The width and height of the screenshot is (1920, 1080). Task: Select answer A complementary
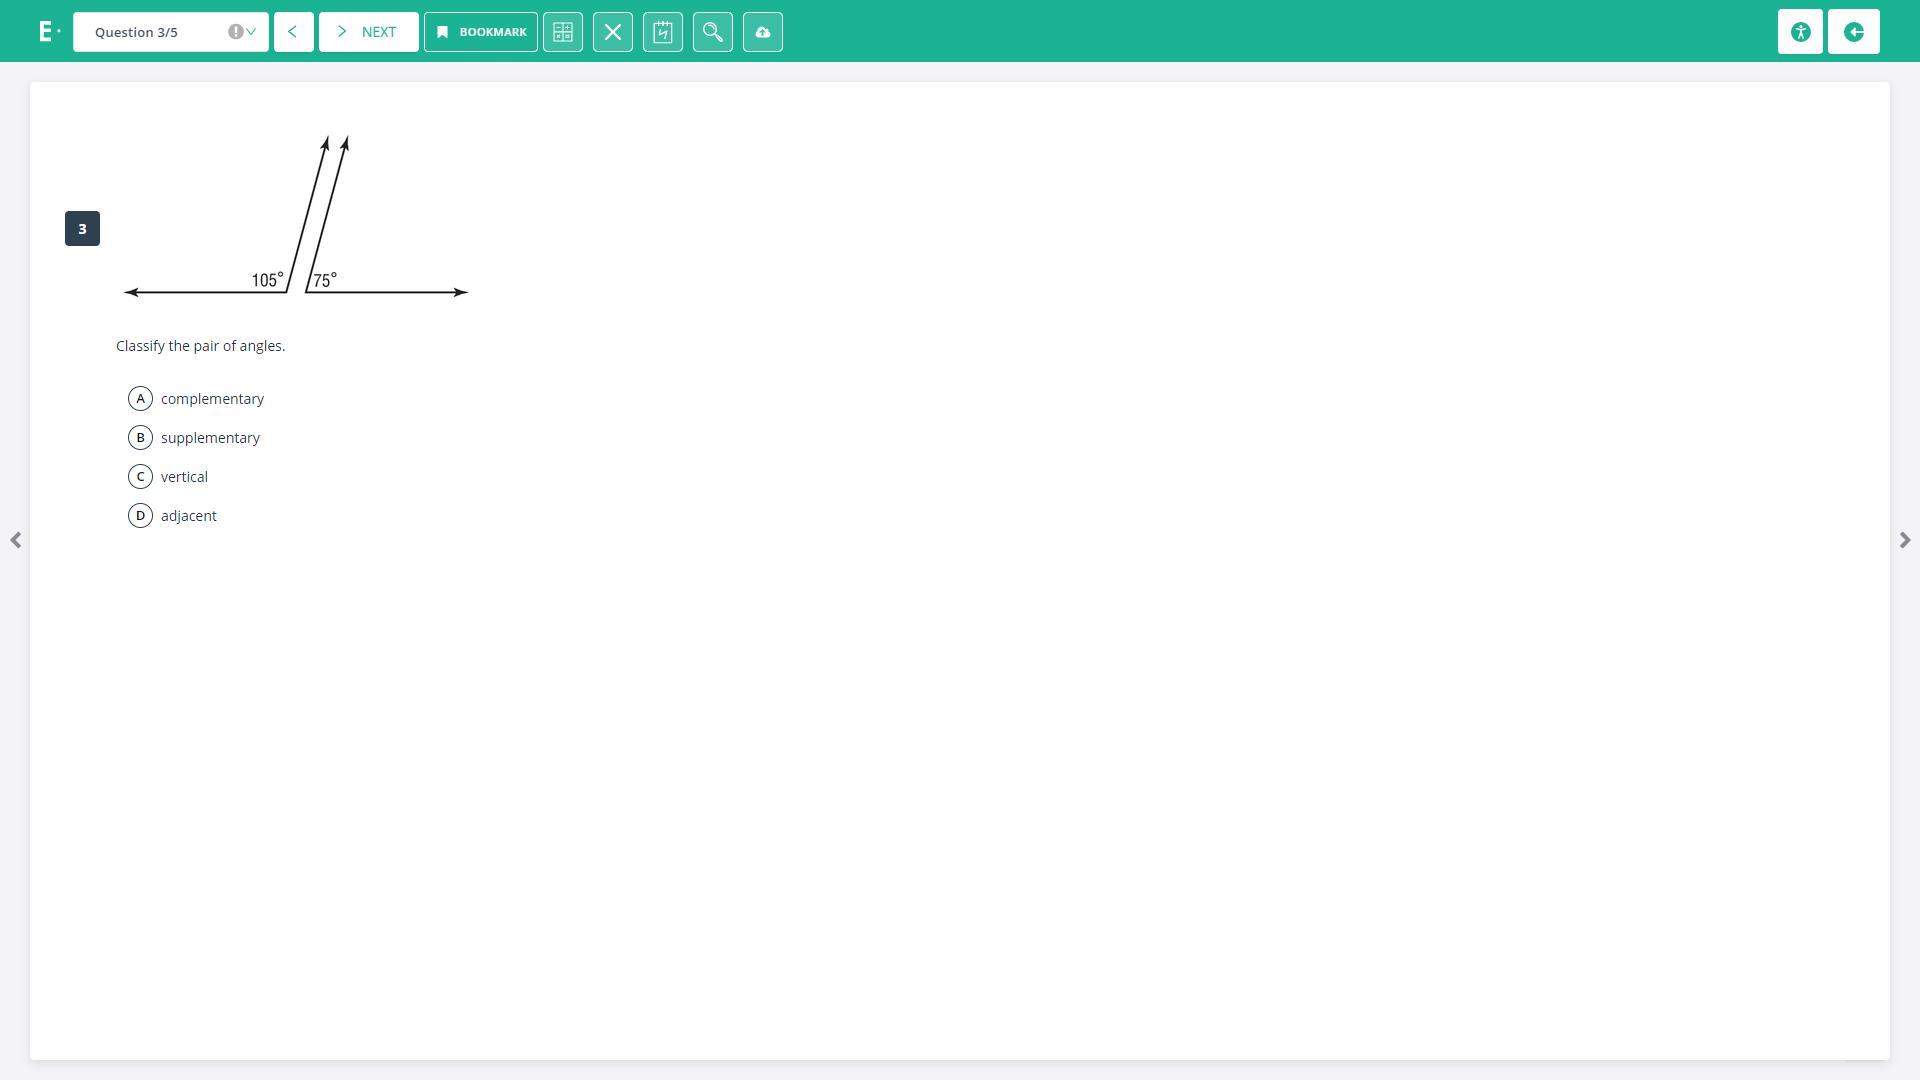tap(141, 399)
